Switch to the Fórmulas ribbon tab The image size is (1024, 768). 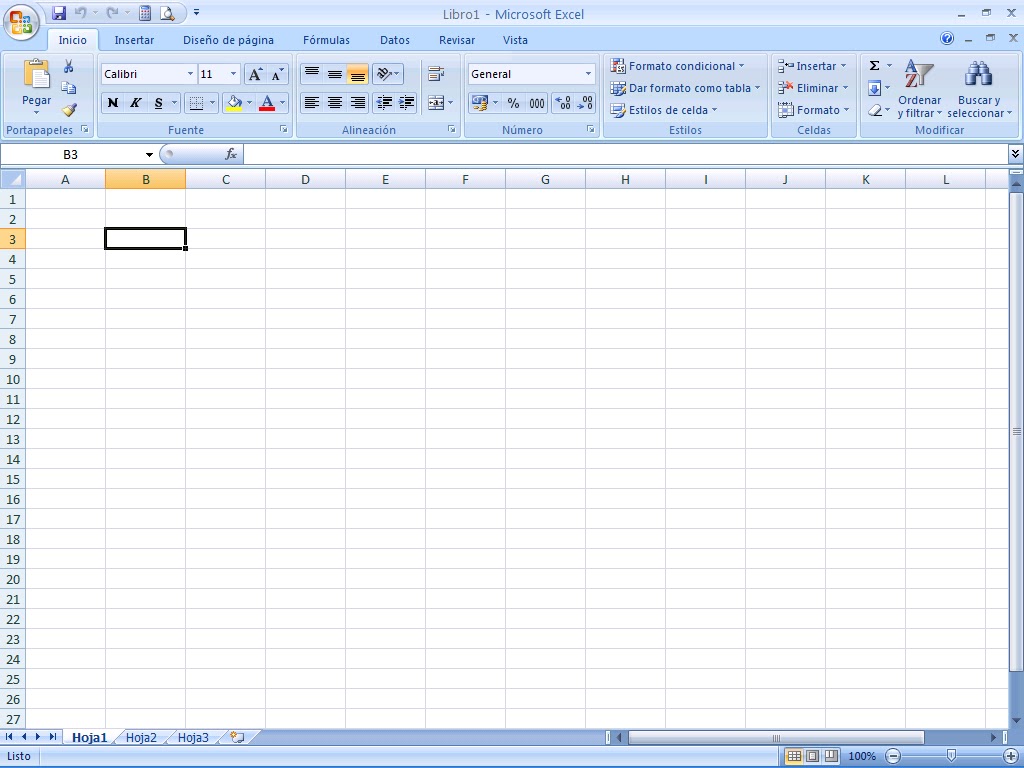point(326,40)
